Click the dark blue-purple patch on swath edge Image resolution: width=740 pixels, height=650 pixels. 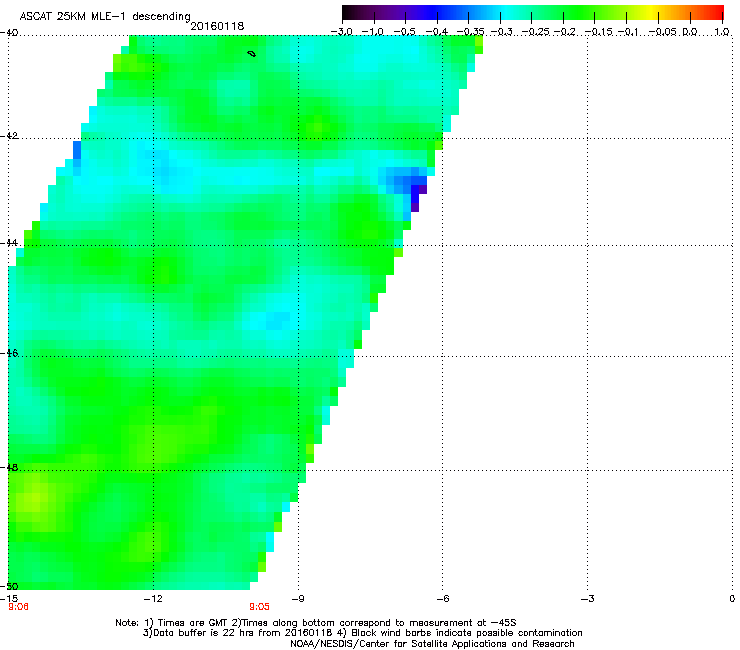(x=416, y=194)
